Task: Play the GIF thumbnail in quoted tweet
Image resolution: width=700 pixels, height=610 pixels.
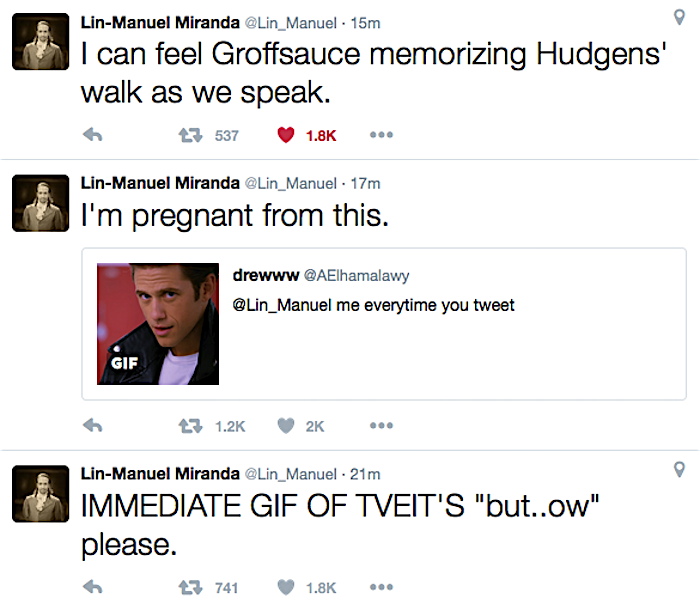Action: [x=157, y=324]
